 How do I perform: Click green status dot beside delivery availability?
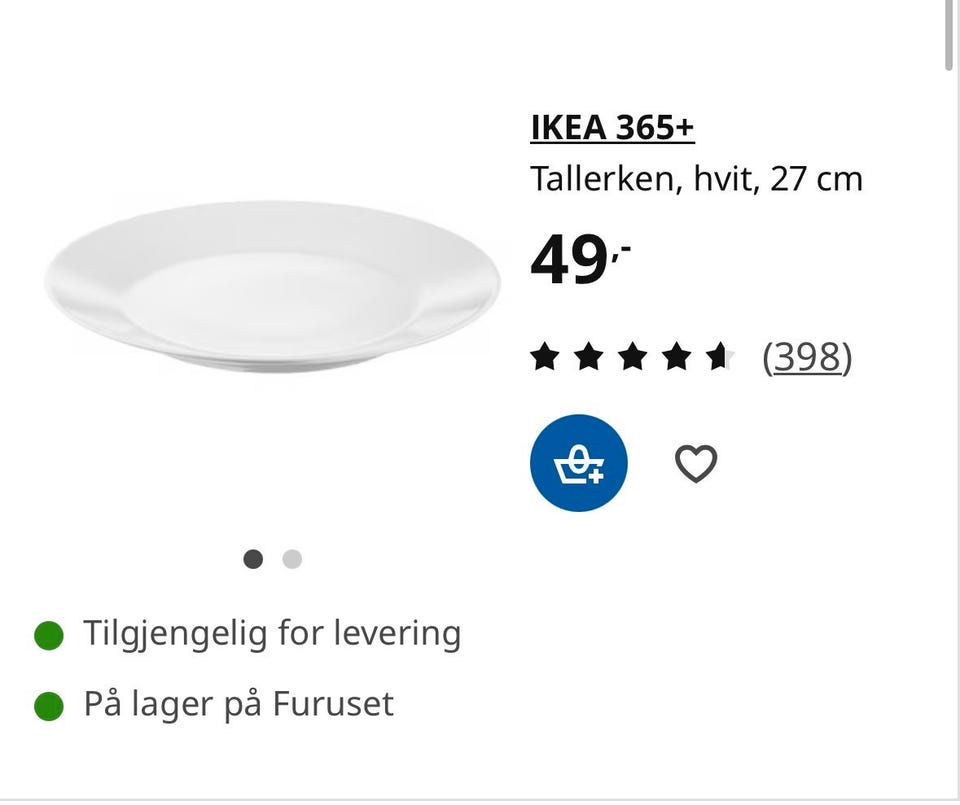coord(49,635)
